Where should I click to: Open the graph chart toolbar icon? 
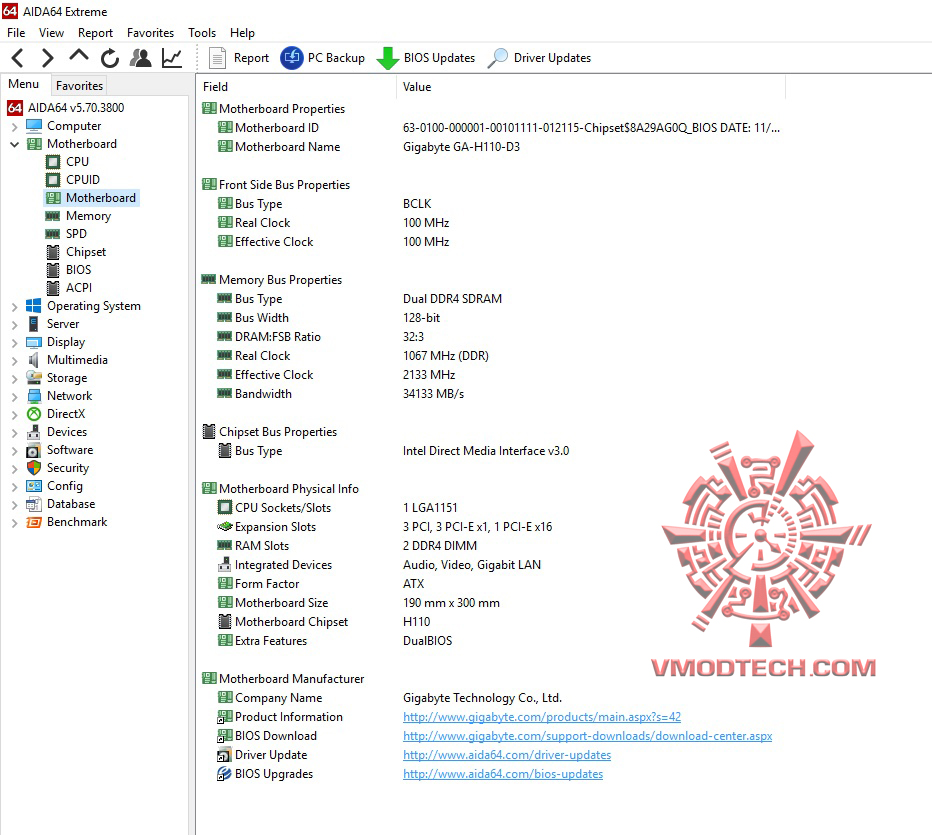pos(172,58)
